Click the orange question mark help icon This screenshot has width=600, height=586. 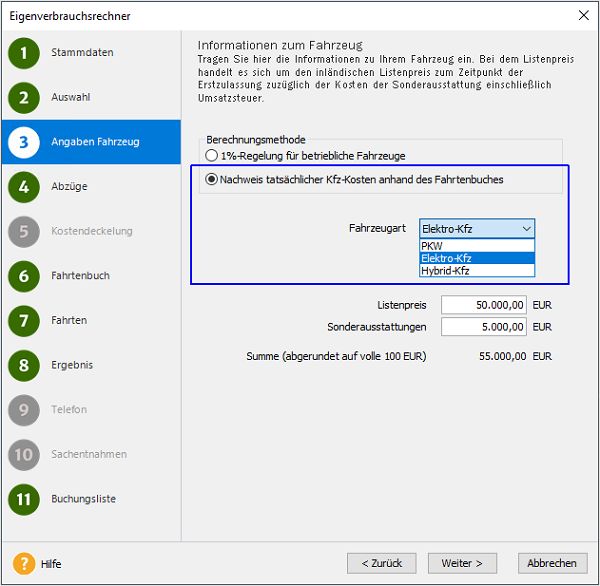click(24, 563)
